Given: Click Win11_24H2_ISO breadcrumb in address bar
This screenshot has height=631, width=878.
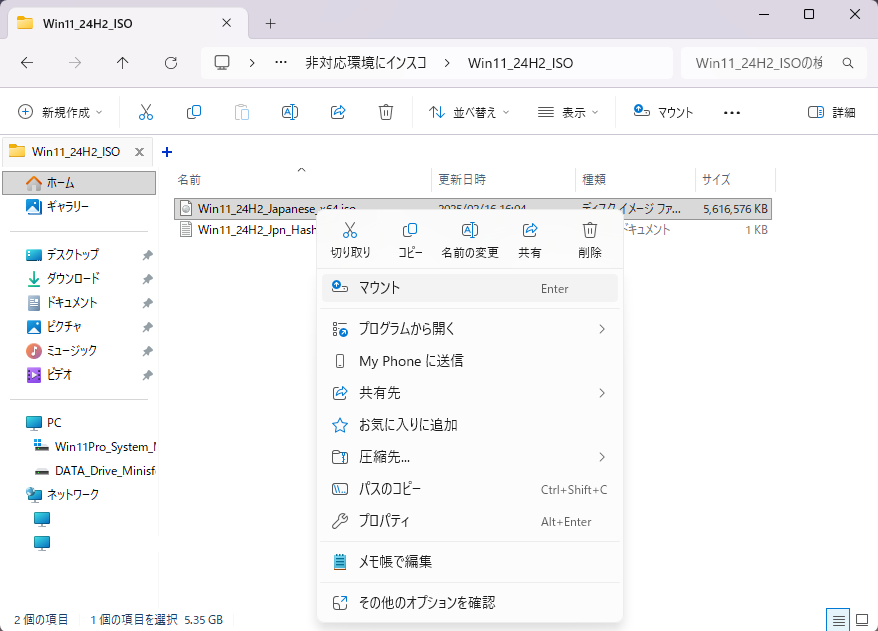Looking at the screenshot, I should (x=520, y=63).
